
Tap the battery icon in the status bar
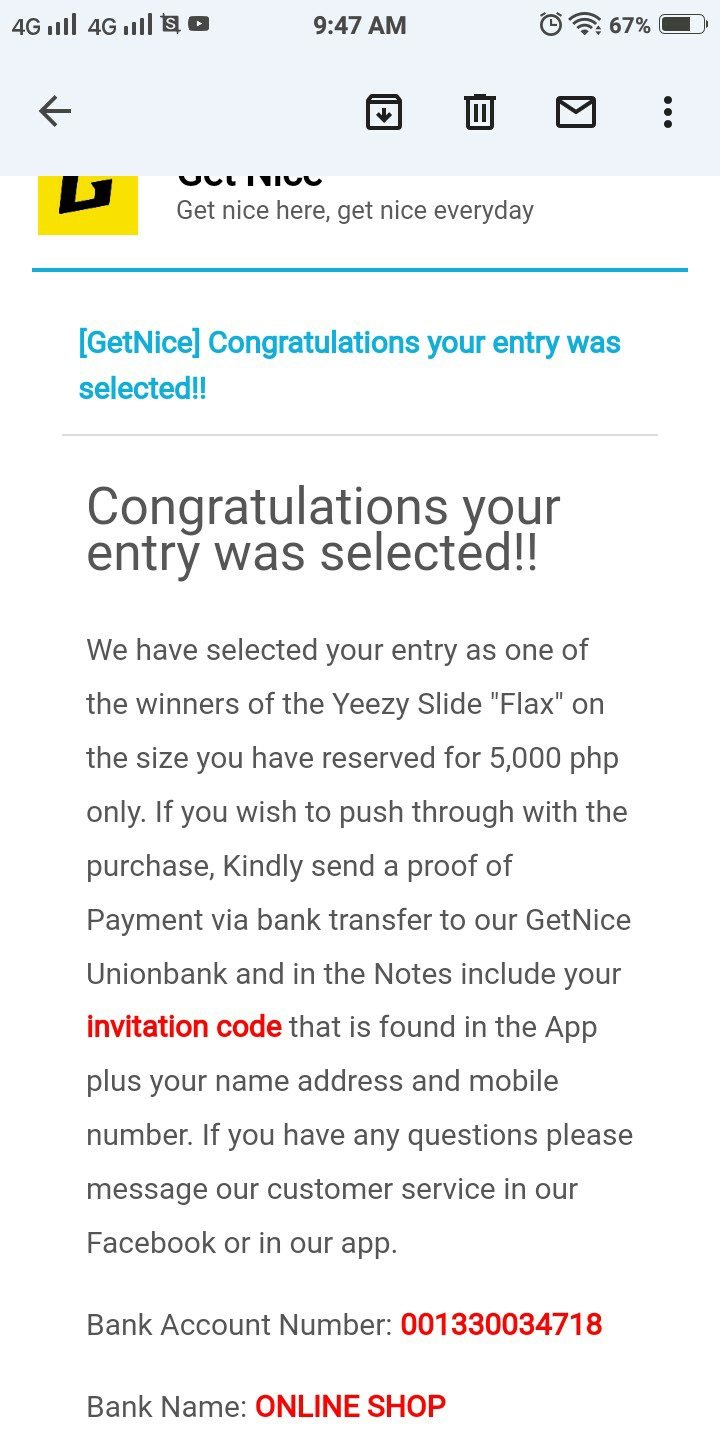pyautogui.click(x=683, y=25)
